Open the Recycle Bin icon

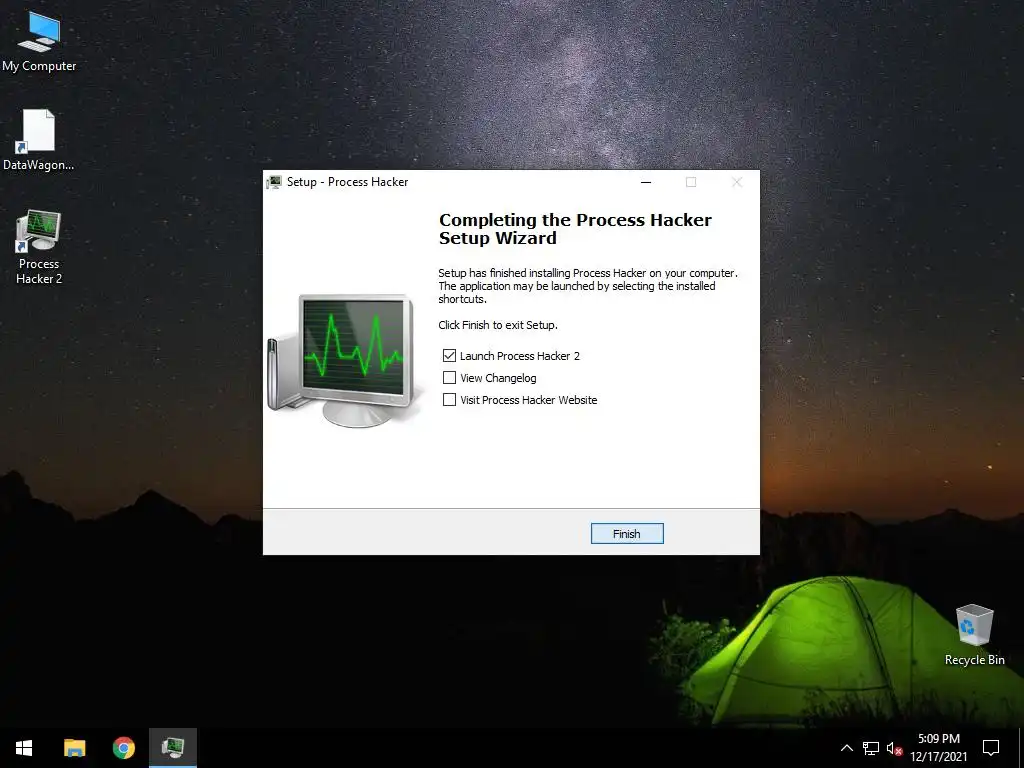pyautogui.click(x=974, y=635)
